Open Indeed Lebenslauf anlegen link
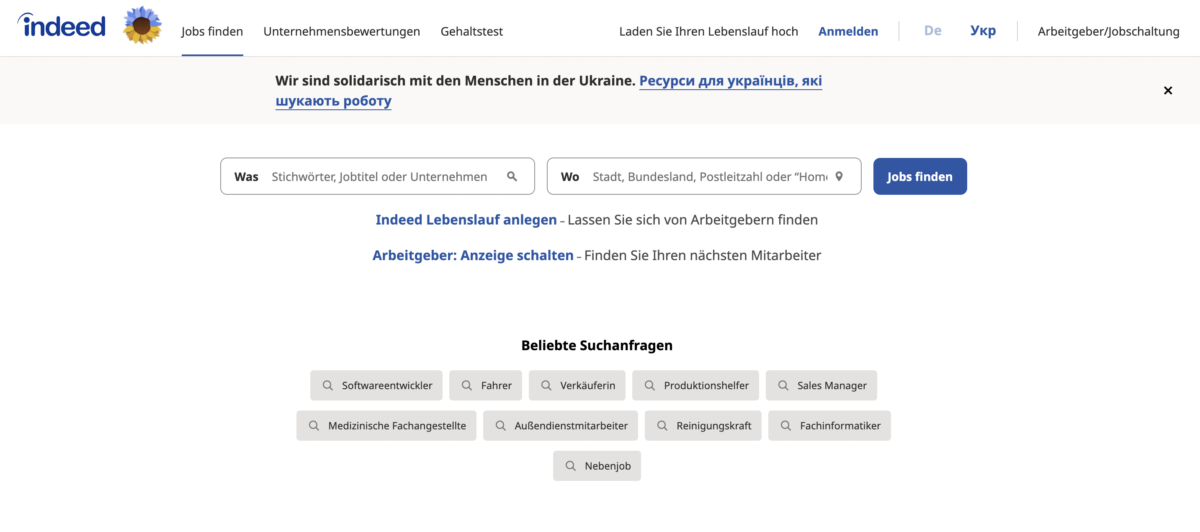The width and height of the screenshot is (1200, 532). pyautogui.click(x=465, y=219)
